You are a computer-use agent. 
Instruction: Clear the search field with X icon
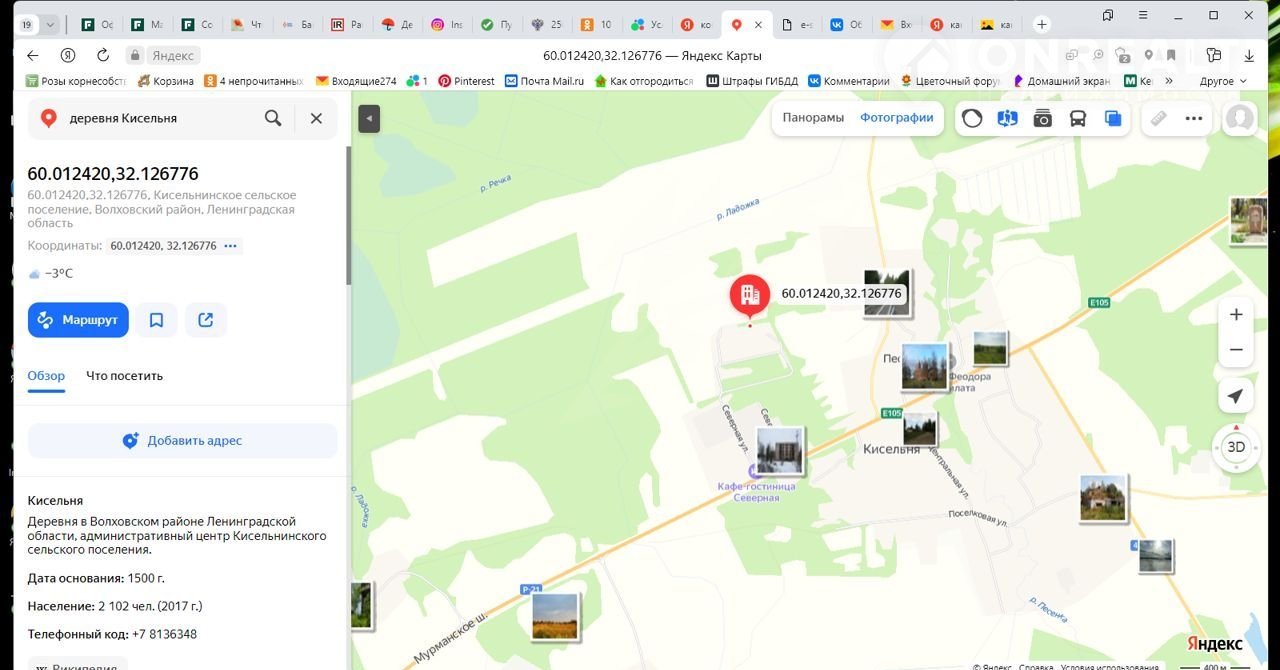316,118
